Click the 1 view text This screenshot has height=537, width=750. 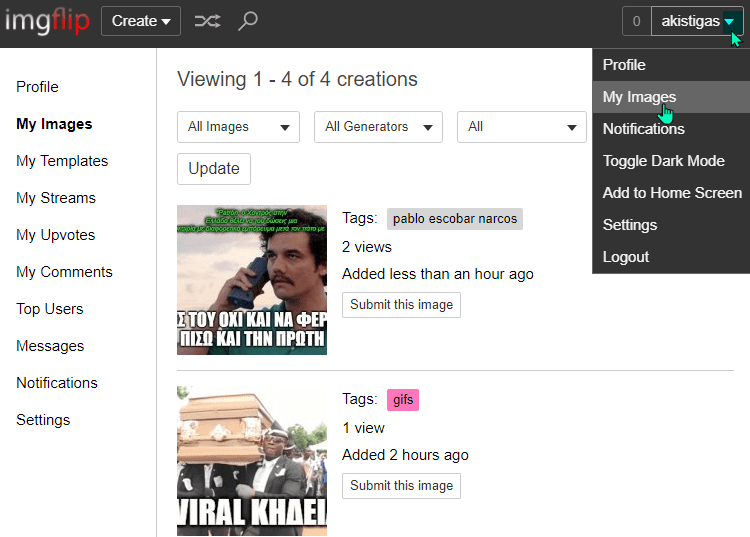364,428
